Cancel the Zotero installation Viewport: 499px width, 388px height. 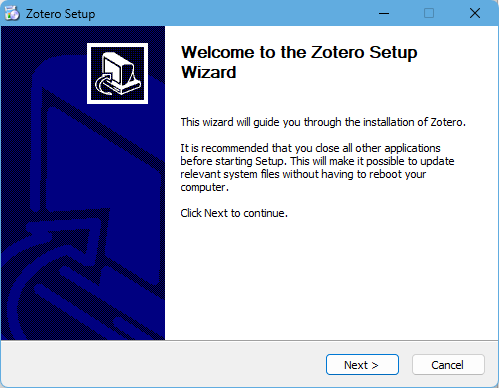[448, 365]
